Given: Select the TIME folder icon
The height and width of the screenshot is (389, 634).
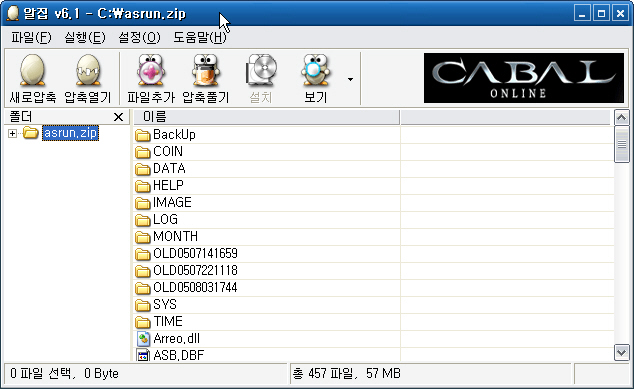Looking at the screenshot, I should pyautogui.click(x=142, y=321).
